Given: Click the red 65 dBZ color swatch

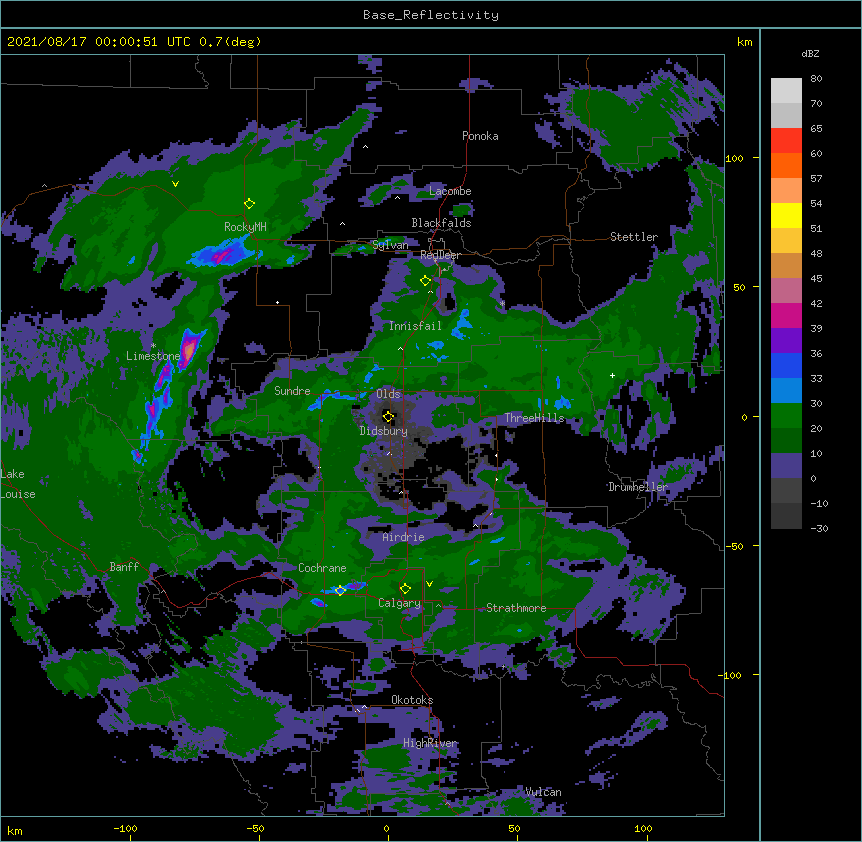Looking at the screenshot, I should coord(786,141).
